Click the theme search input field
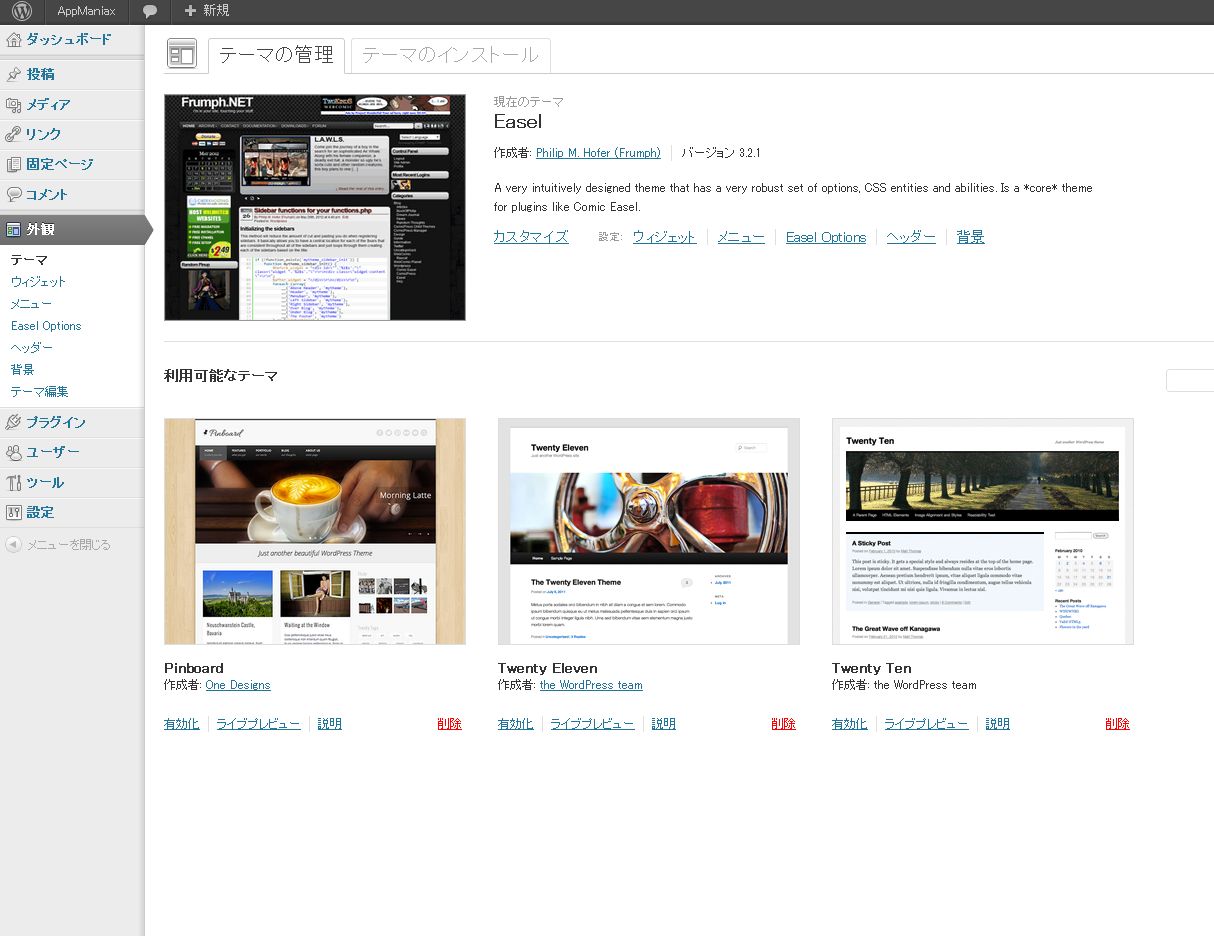 pos(1190,380)
